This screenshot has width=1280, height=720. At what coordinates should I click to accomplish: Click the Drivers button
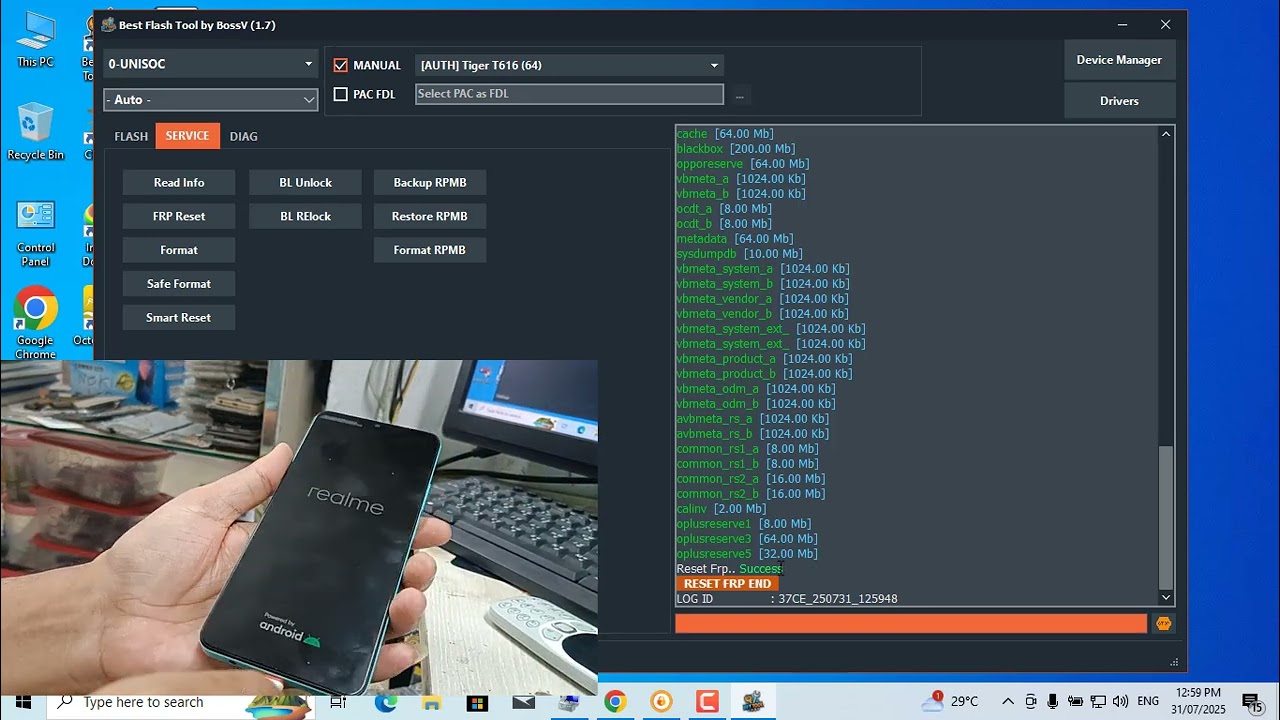click(x=1119, y=101)
